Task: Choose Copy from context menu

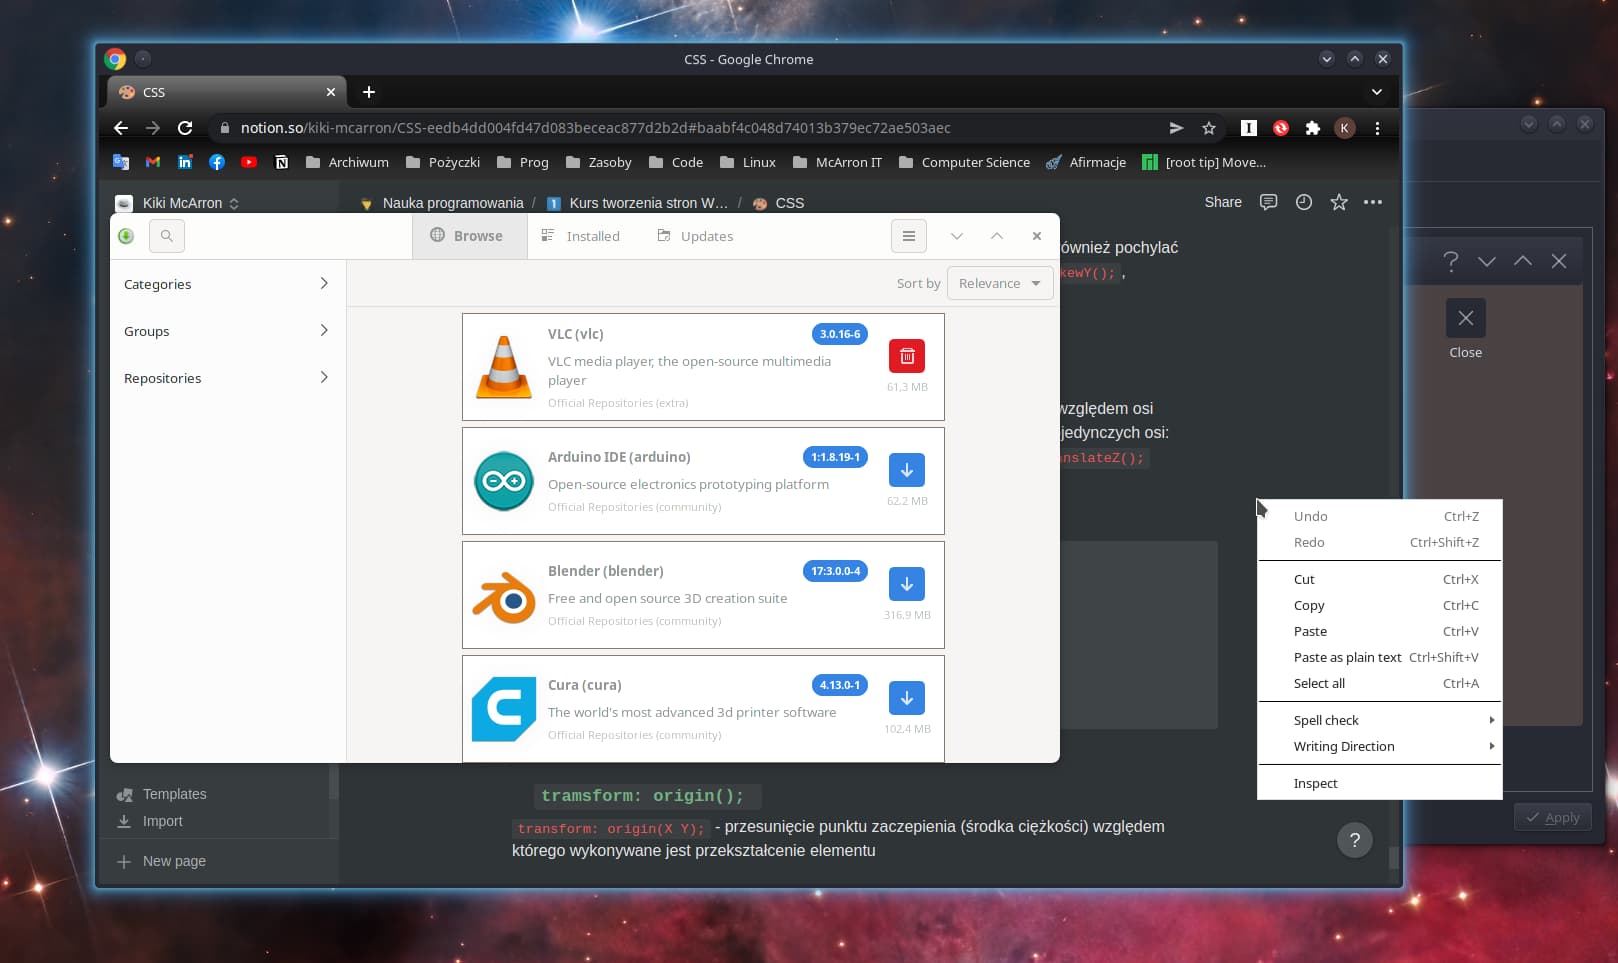Action: (x=1380, y=605)
